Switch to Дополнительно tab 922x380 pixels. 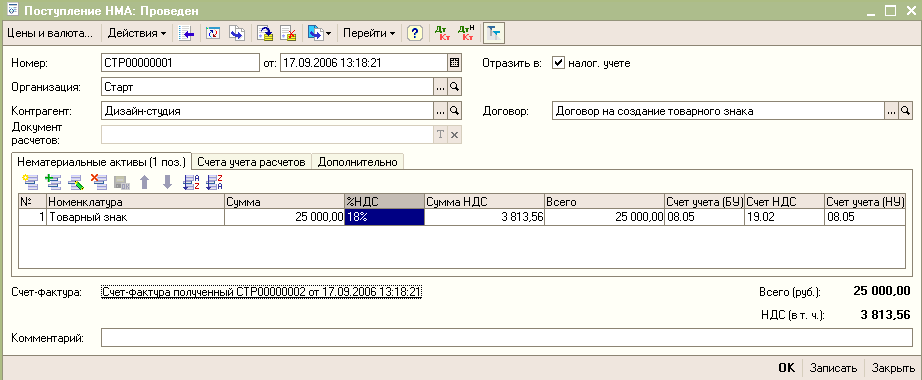(358, 162)
